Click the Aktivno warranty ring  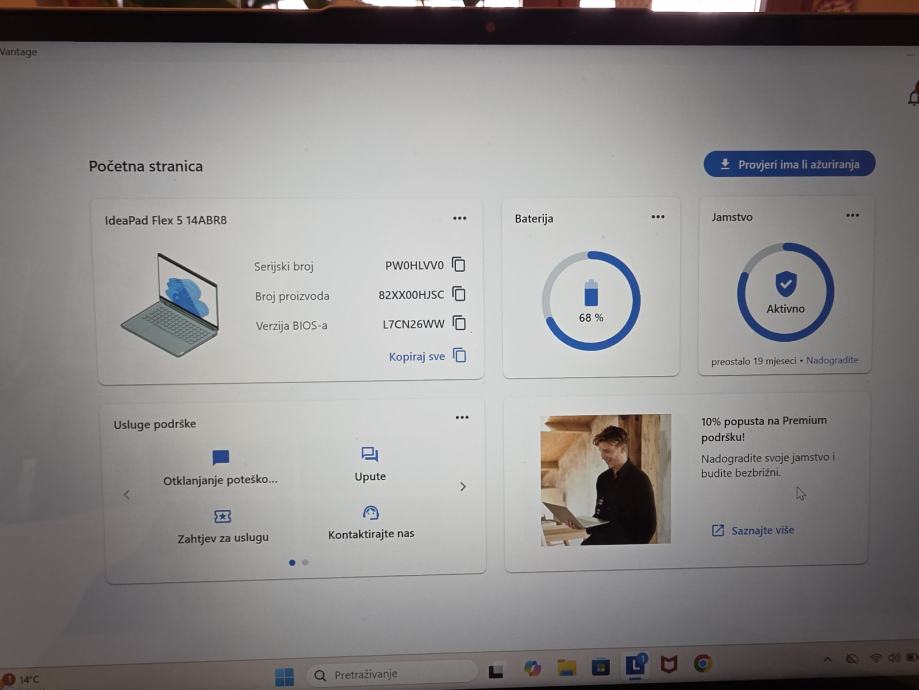coord(785,292)
